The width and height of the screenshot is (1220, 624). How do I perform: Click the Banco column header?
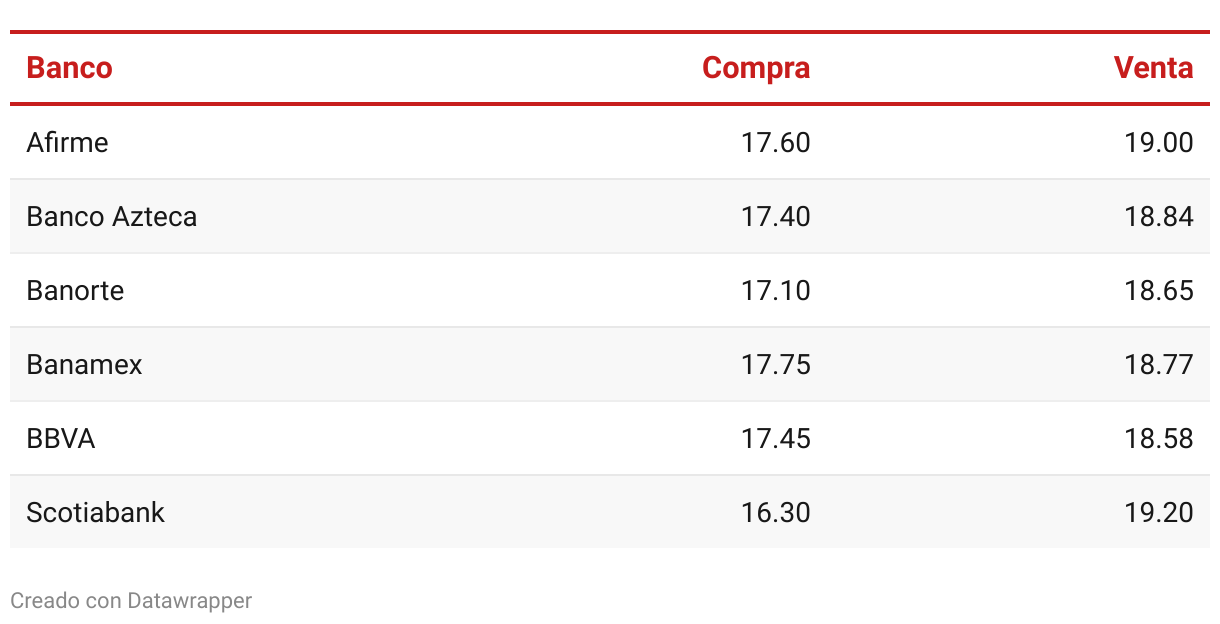(x=69, y=68)
